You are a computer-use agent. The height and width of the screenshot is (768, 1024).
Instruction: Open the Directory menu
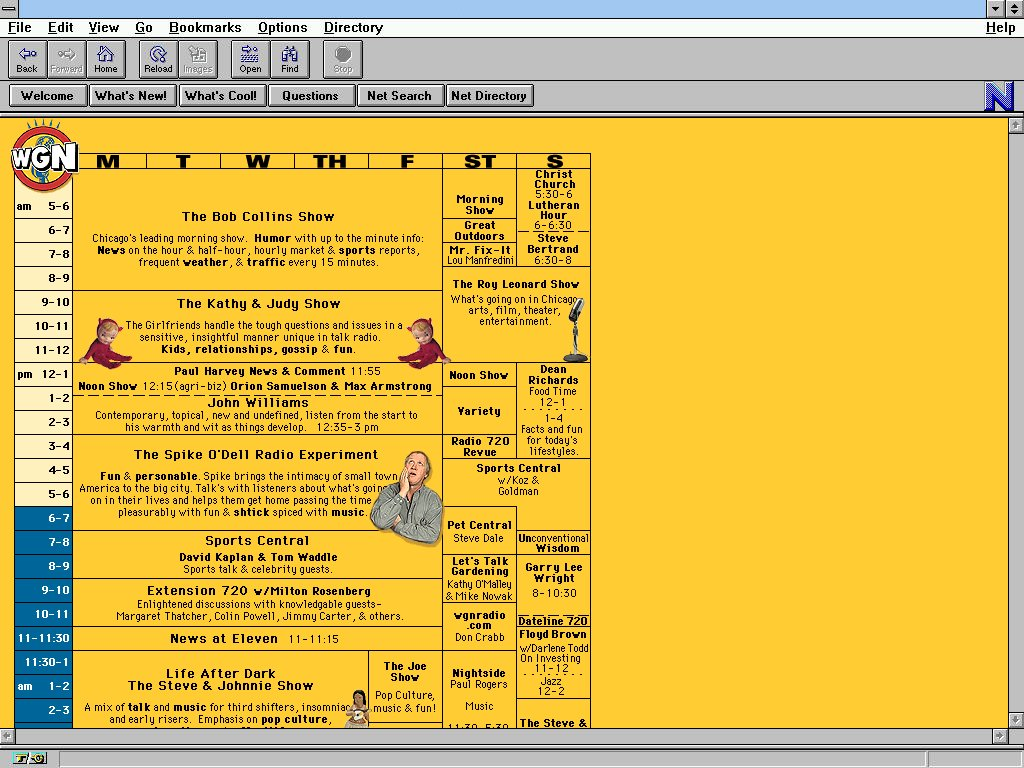tap(353, 27)
